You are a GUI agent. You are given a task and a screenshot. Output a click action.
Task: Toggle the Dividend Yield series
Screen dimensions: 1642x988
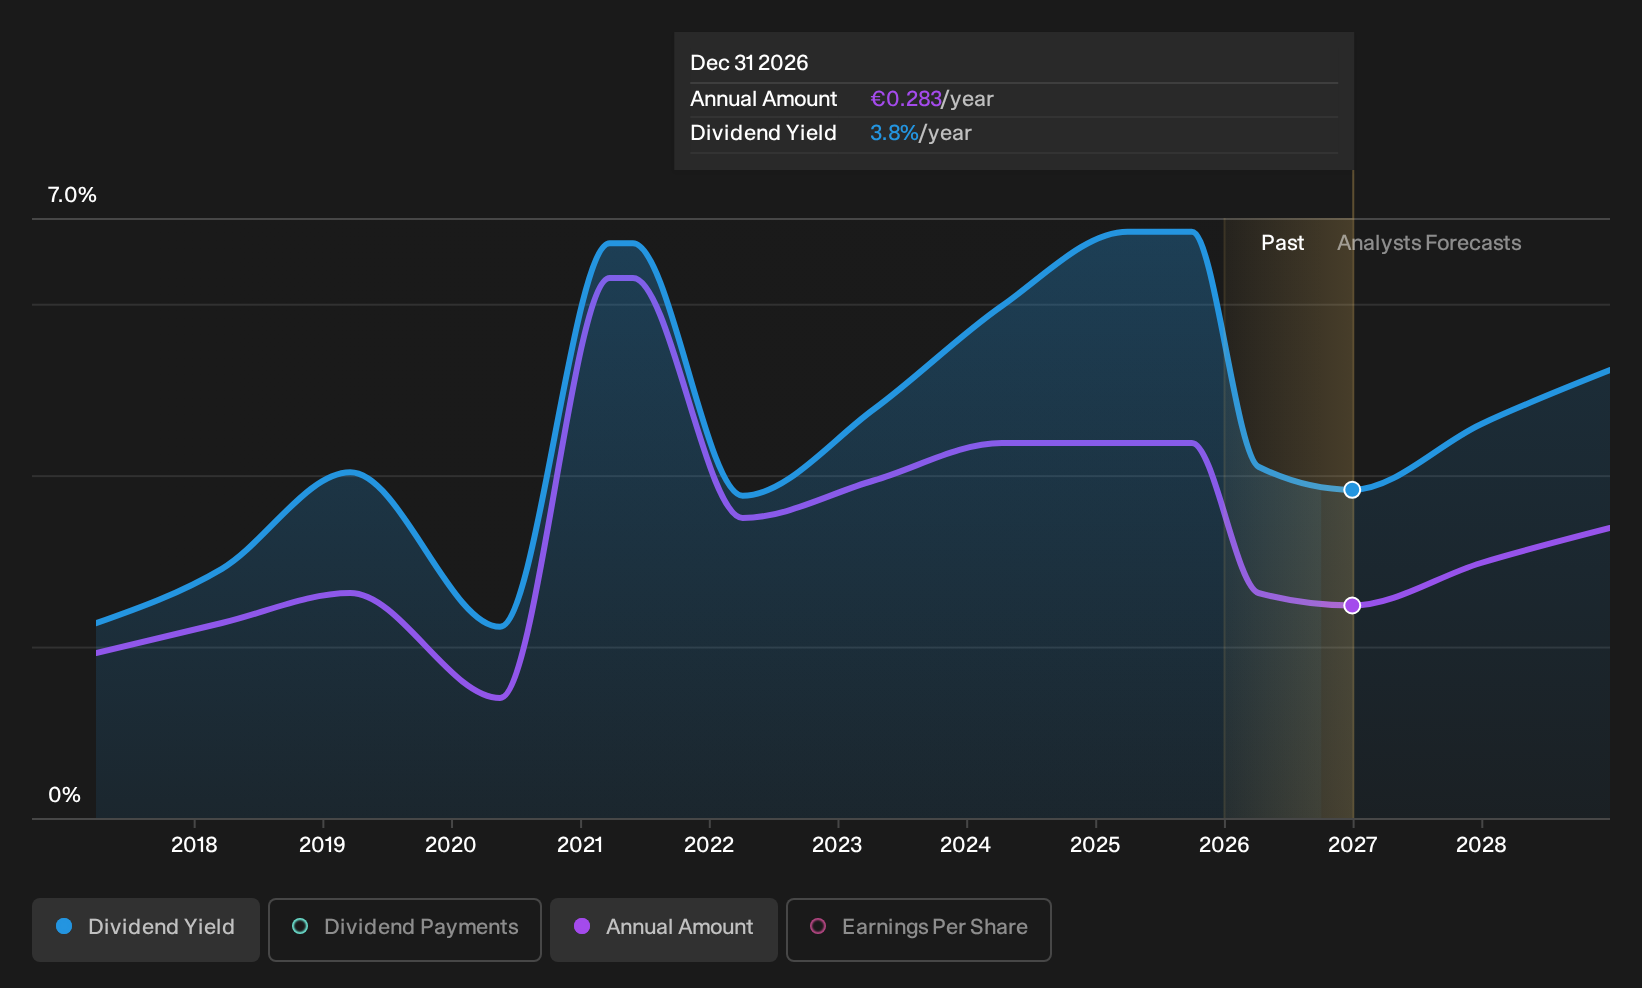pos(146,930)
